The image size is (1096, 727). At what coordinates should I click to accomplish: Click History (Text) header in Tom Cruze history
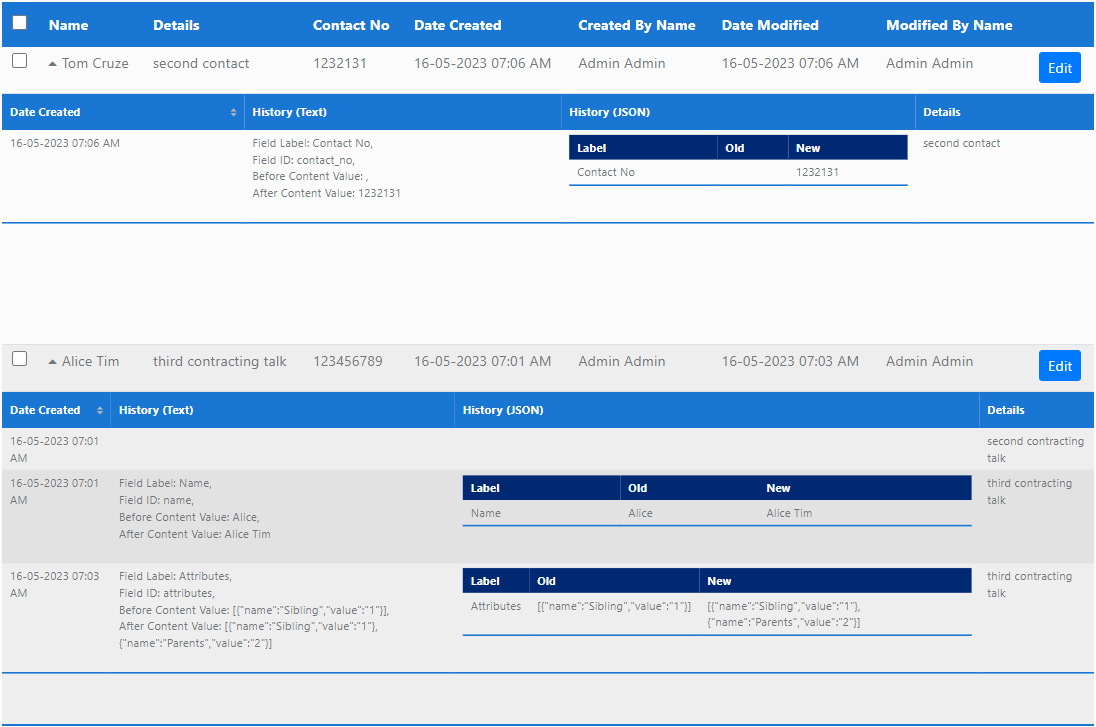(x=290, y=112)
